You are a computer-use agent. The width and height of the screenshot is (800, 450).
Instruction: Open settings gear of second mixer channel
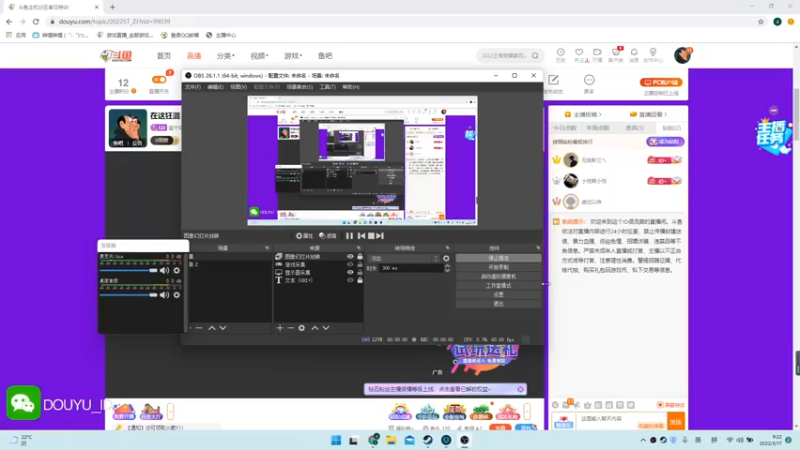point(177,295)
